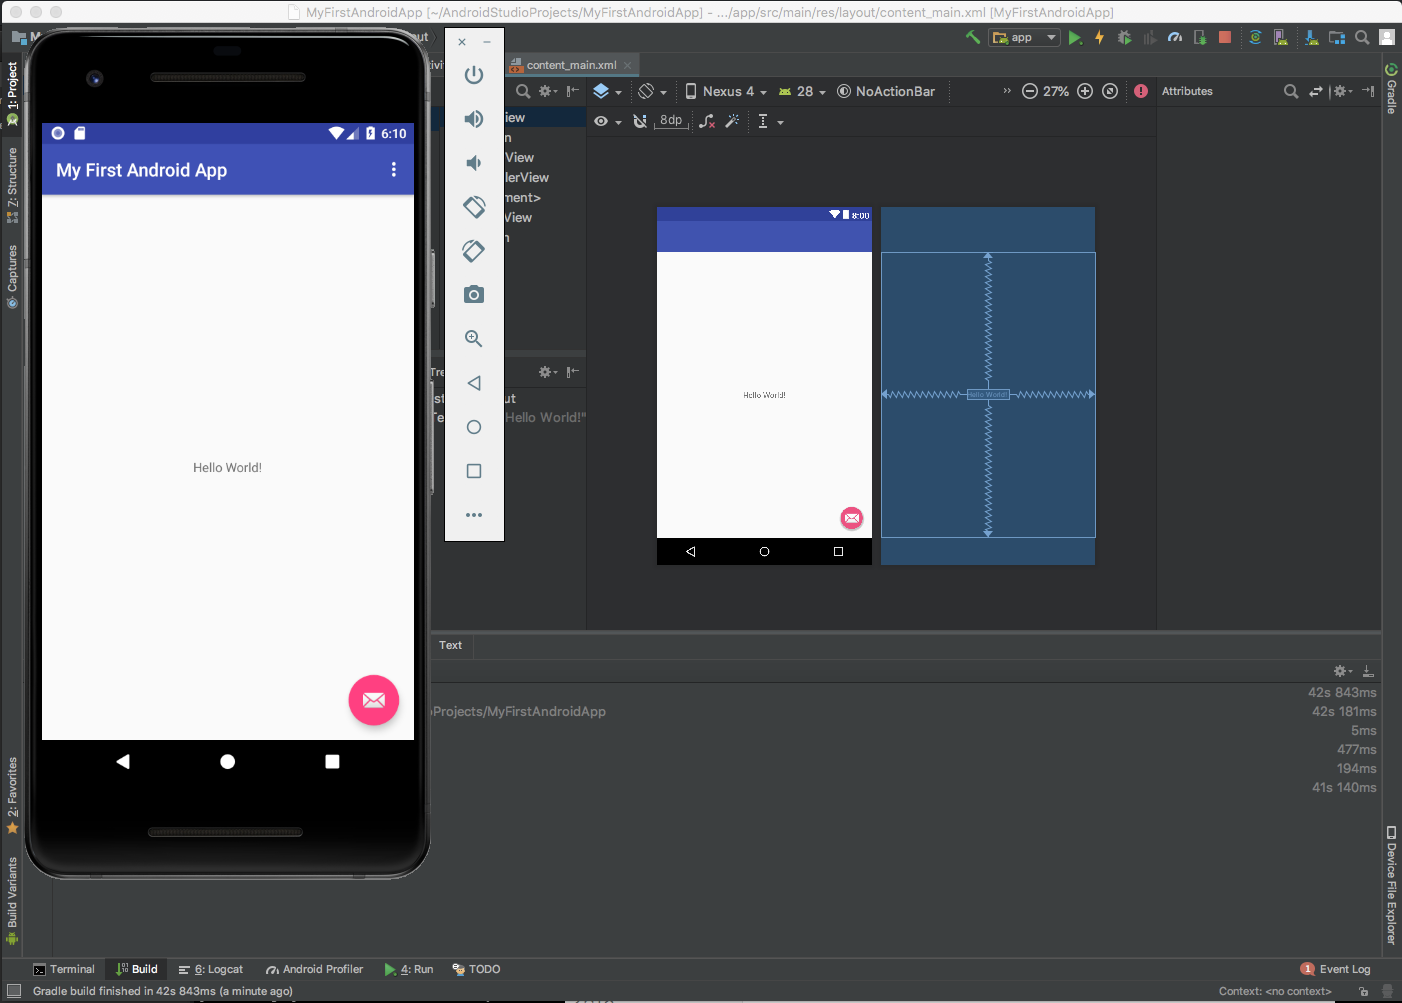Zoom out the design preview with minus
Viewport: 1402px width, 1003px height.
pyautogui.click(x=1029, y=91)
